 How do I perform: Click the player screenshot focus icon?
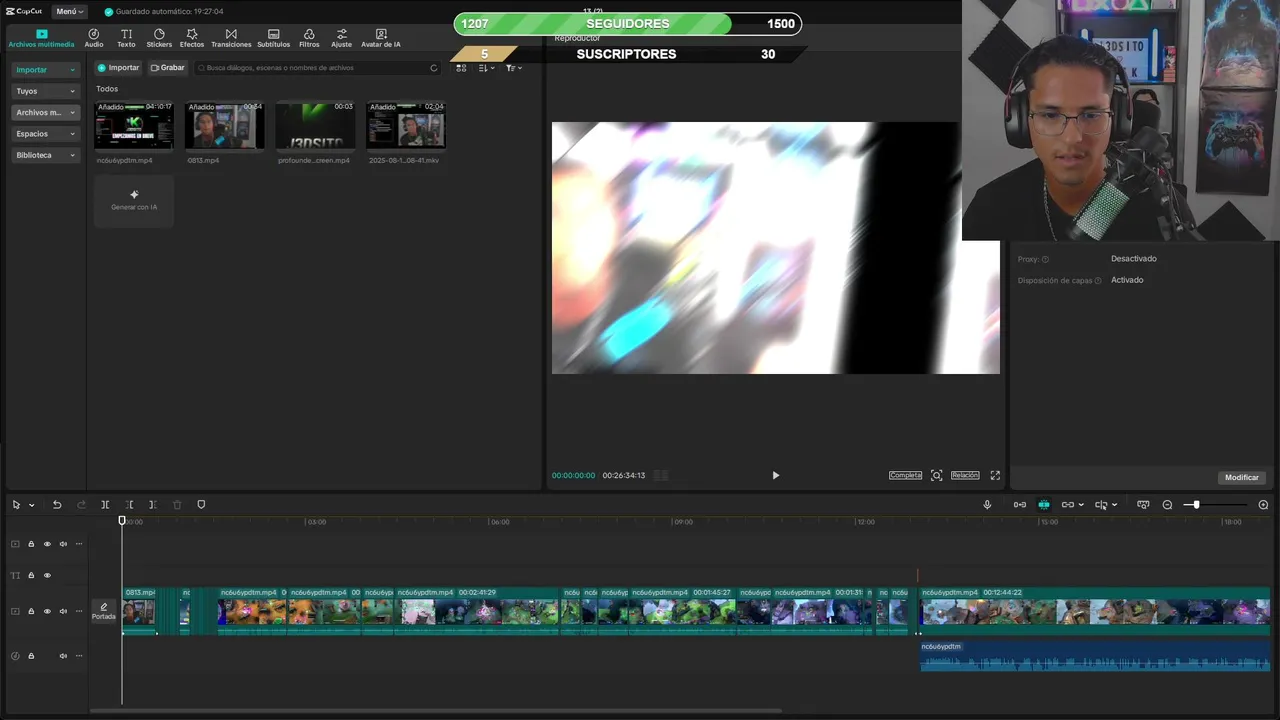pyautogui.click(x=936, y=475)
